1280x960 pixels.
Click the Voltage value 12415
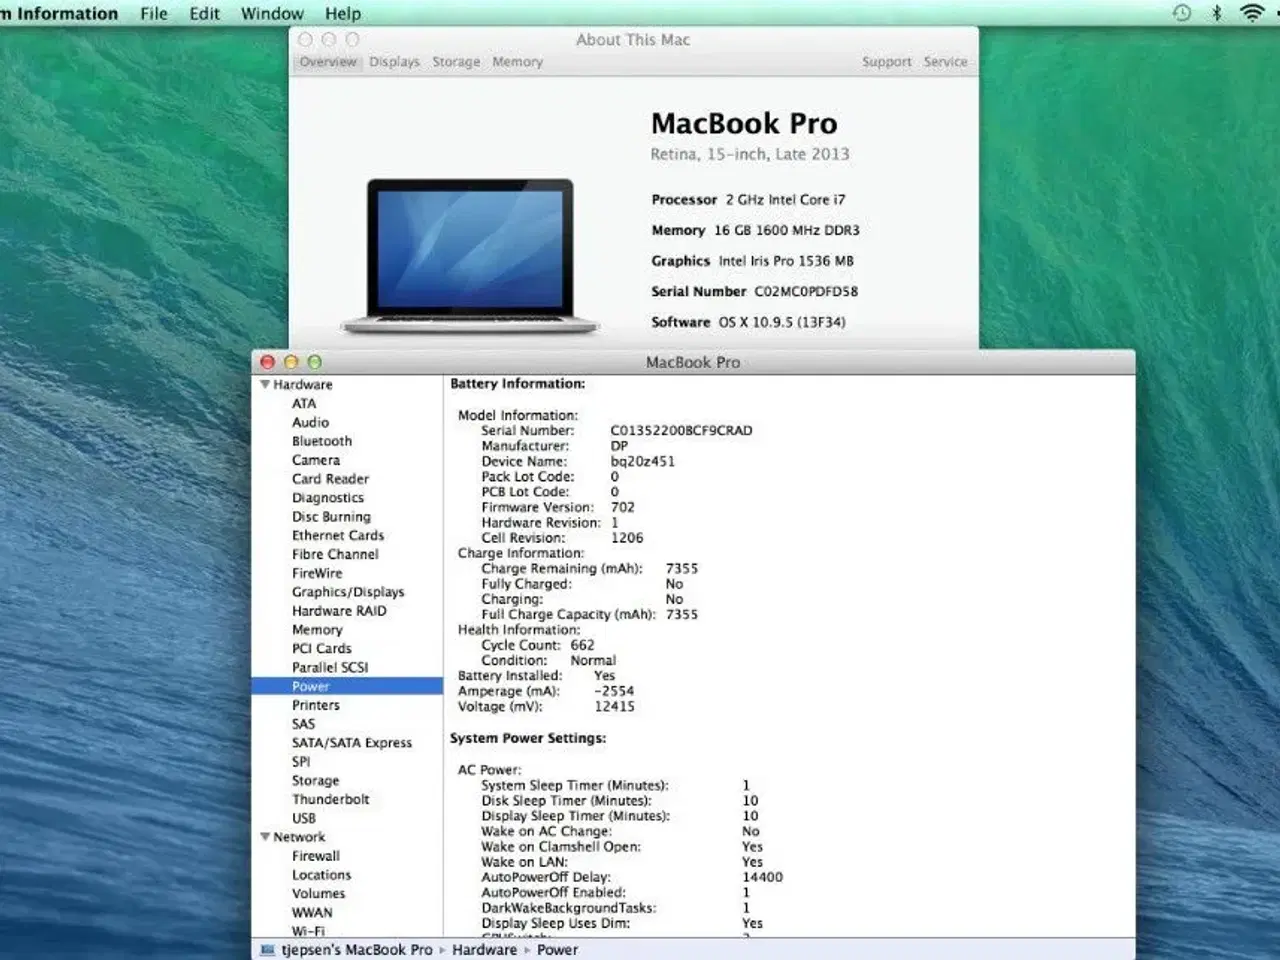tap(614, 706)
